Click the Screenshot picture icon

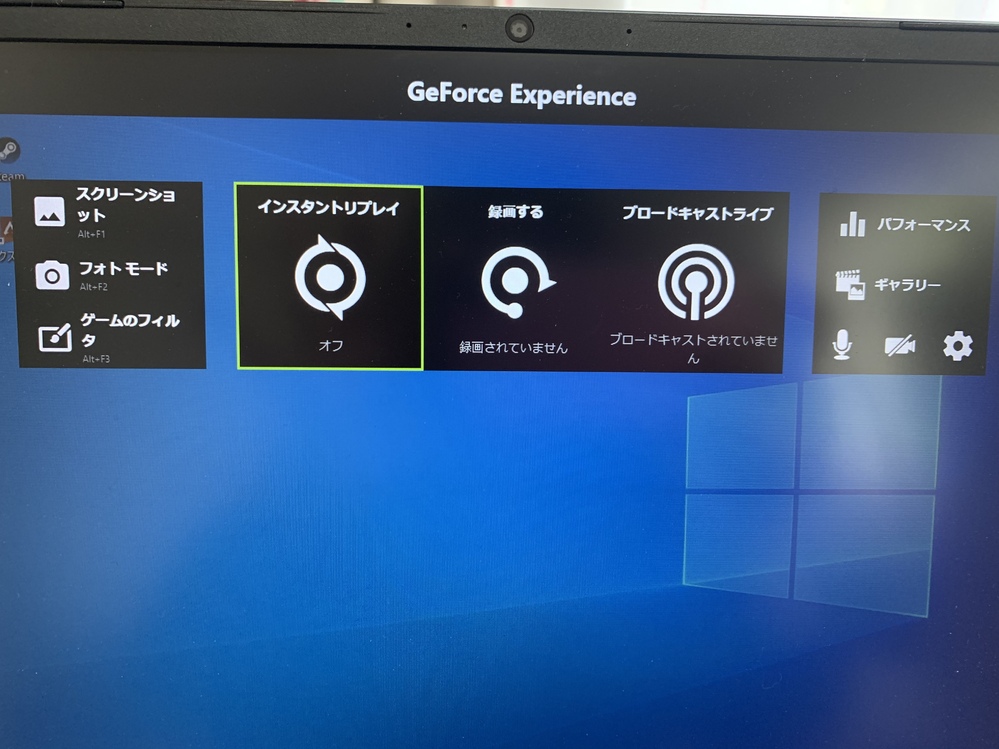tap(49, 211)
